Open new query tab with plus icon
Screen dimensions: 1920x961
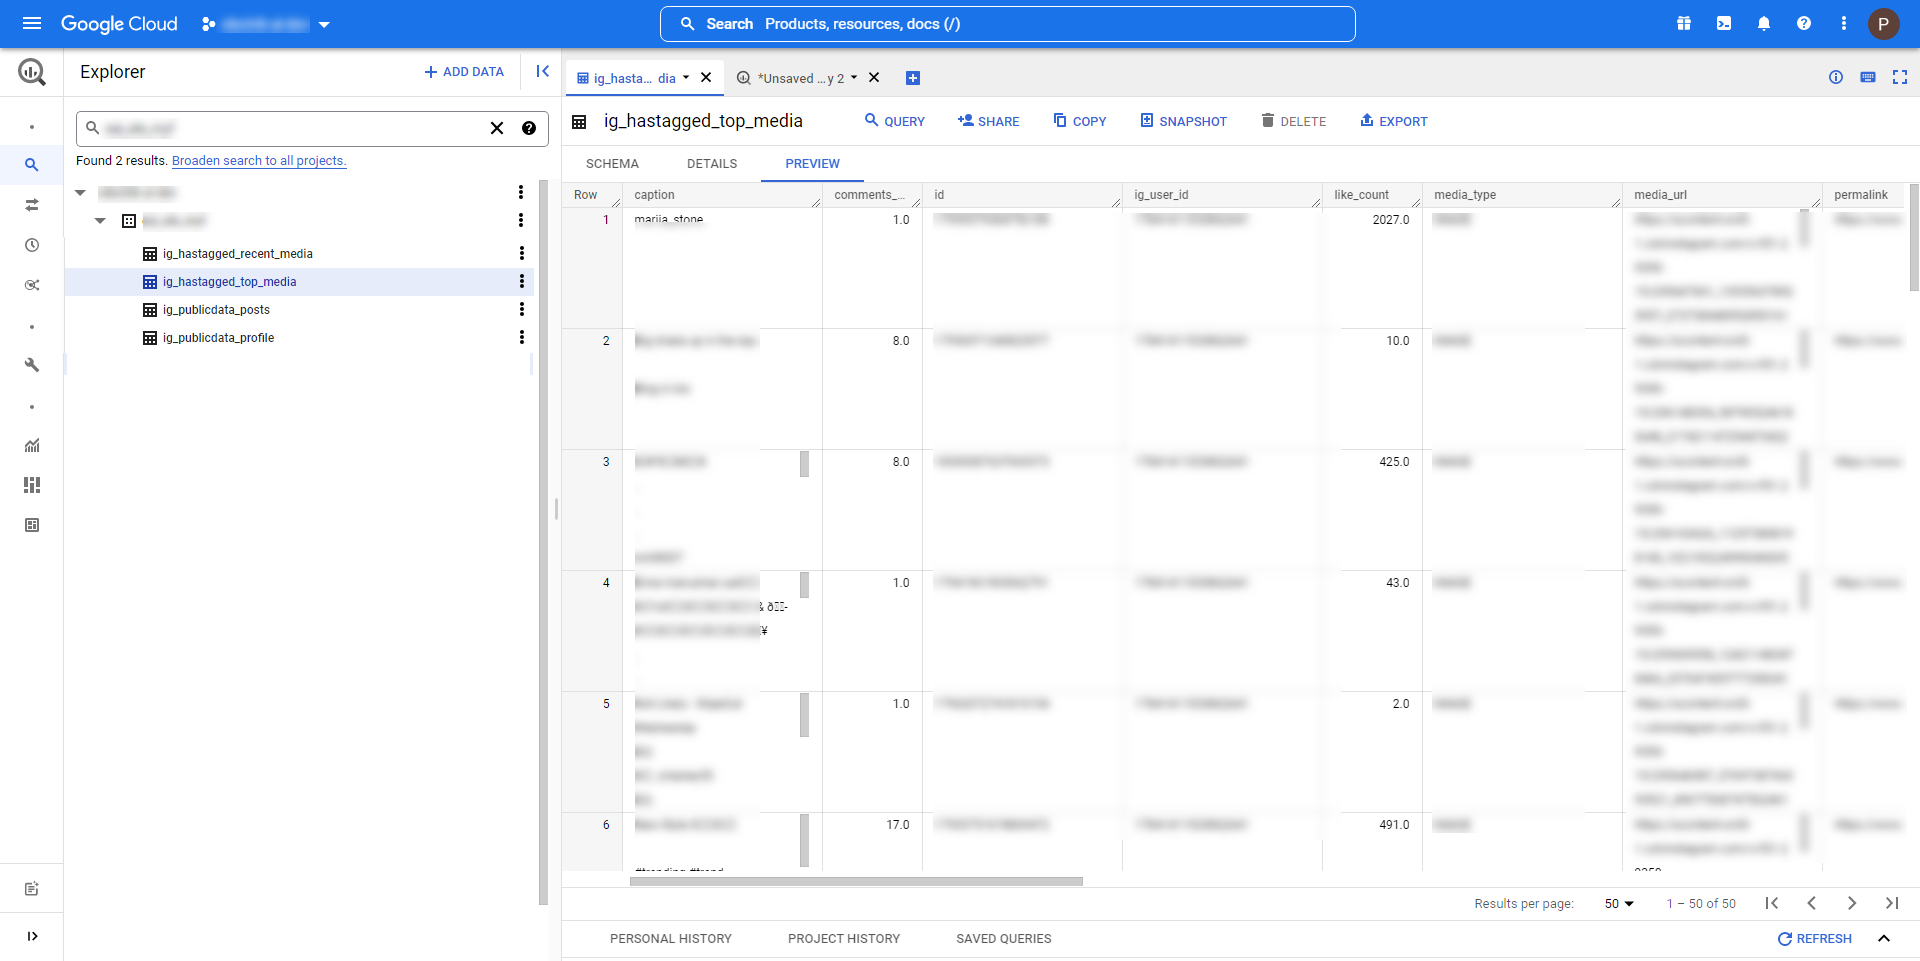[x=912, y=78]
